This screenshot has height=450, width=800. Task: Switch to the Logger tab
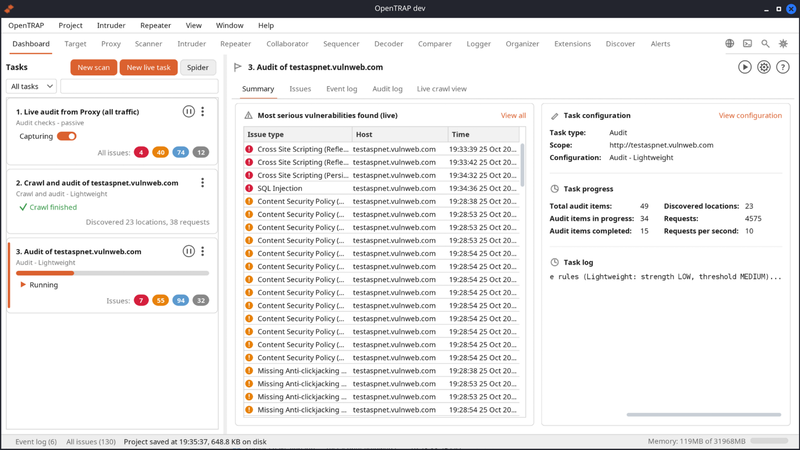point(479,44)
